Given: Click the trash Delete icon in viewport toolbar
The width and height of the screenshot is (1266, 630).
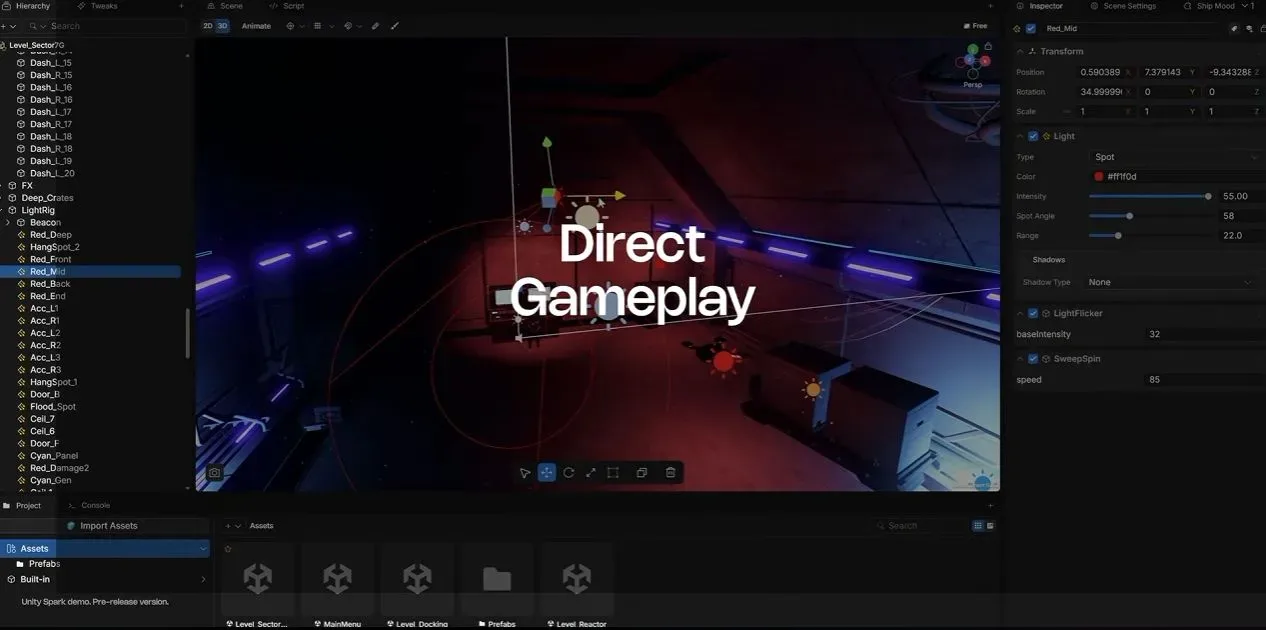Looking at the screenshot, I should (x=671, y=473).
